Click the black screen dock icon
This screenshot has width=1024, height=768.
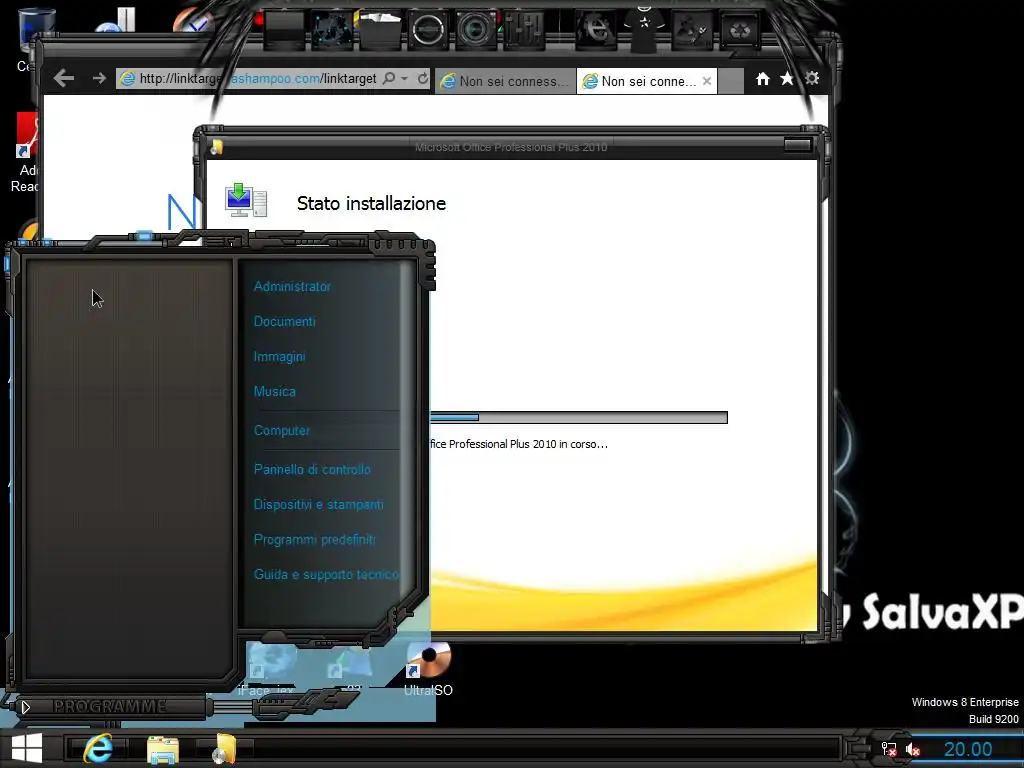tap(285, 29)
